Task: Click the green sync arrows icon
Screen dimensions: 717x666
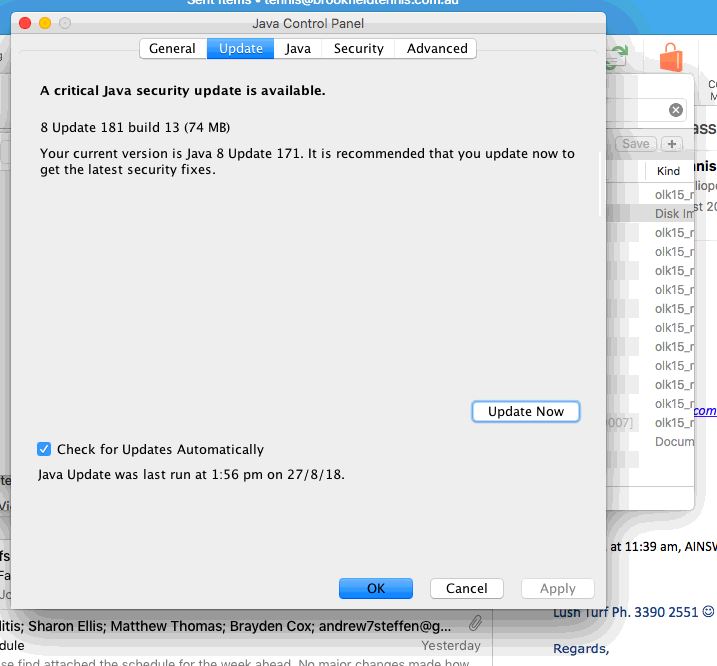Action: pos(617,57)
